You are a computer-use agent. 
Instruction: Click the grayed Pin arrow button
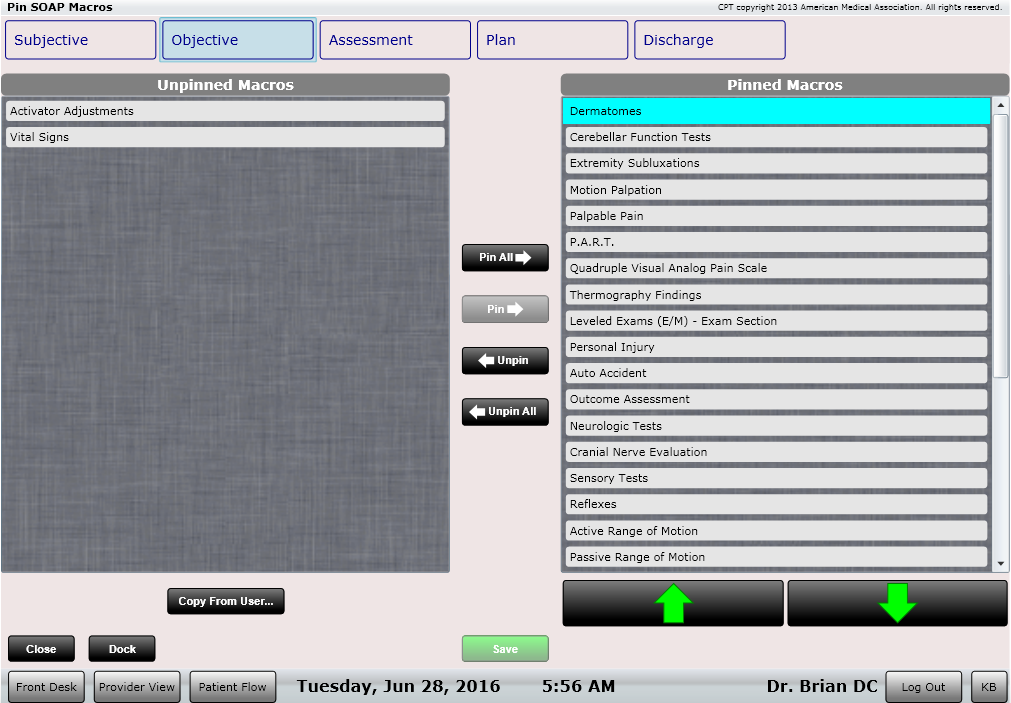pos(504,308)
